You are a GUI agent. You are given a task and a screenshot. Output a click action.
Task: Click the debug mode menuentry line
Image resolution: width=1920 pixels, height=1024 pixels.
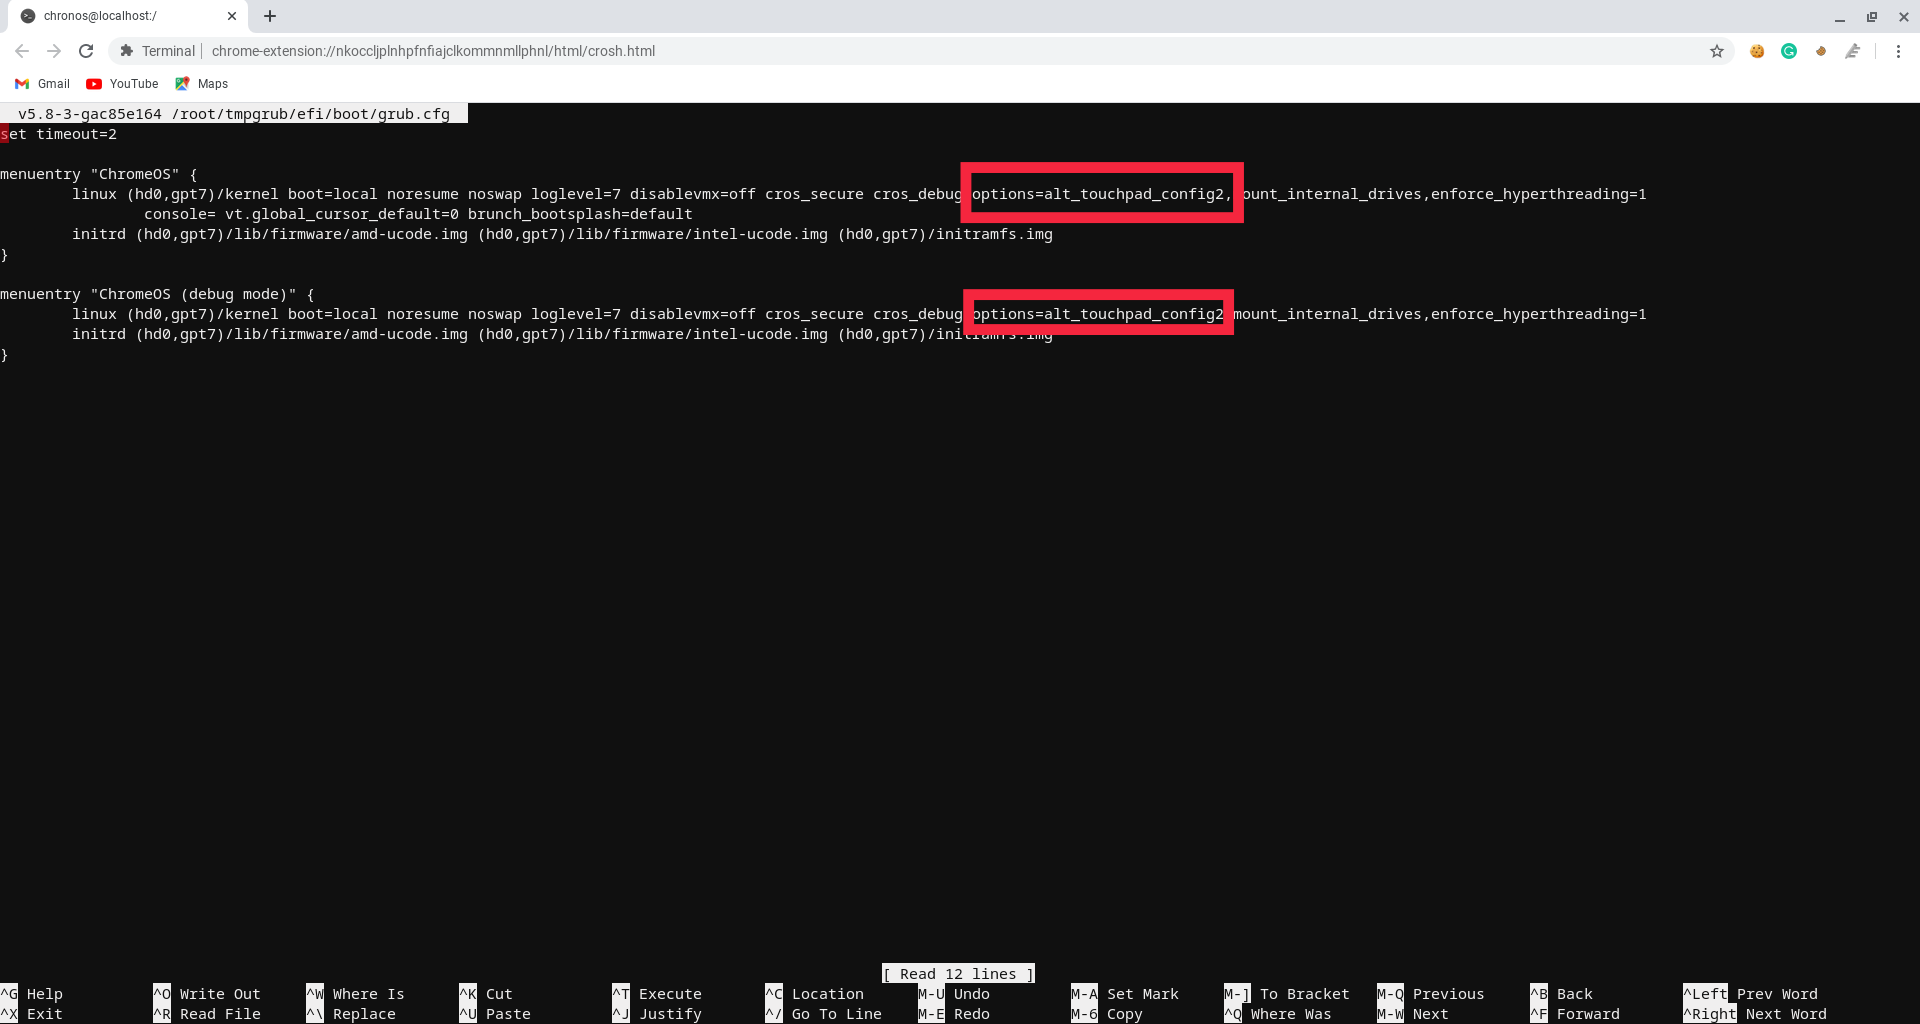click(x=157, y=294)
